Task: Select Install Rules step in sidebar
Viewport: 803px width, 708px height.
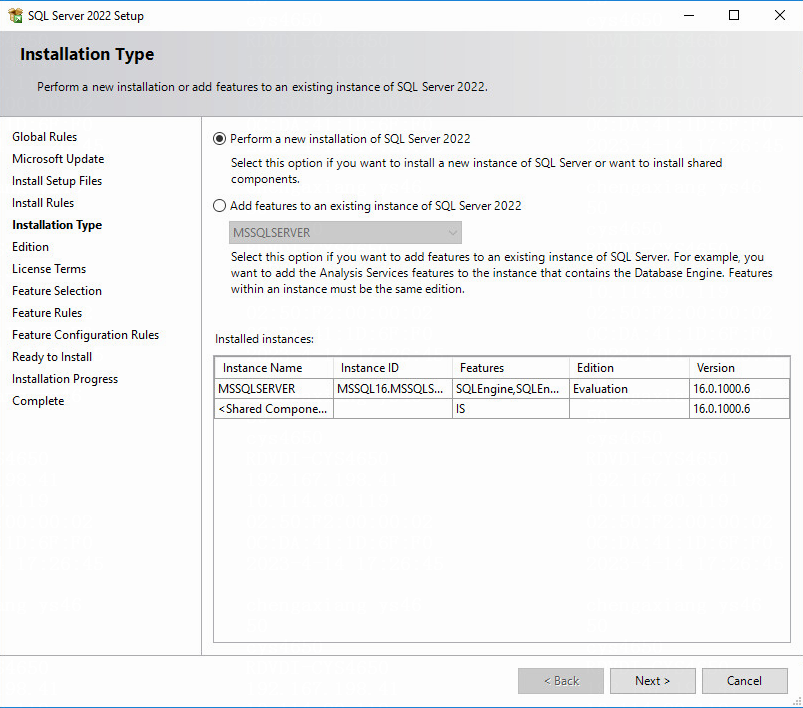Action: coord(43,203)
